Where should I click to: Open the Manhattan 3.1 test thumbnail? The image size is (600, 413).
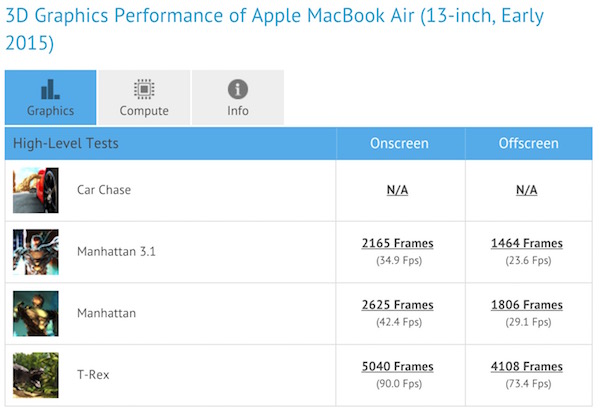click(35, 251)
